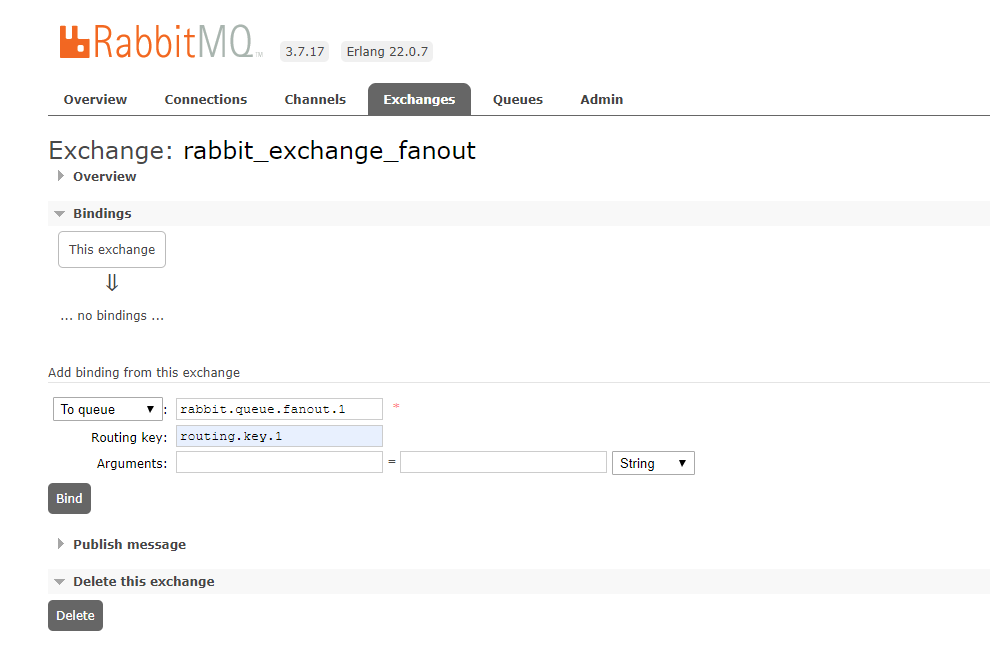Click the Arguments key input field

tap(279, 463)
